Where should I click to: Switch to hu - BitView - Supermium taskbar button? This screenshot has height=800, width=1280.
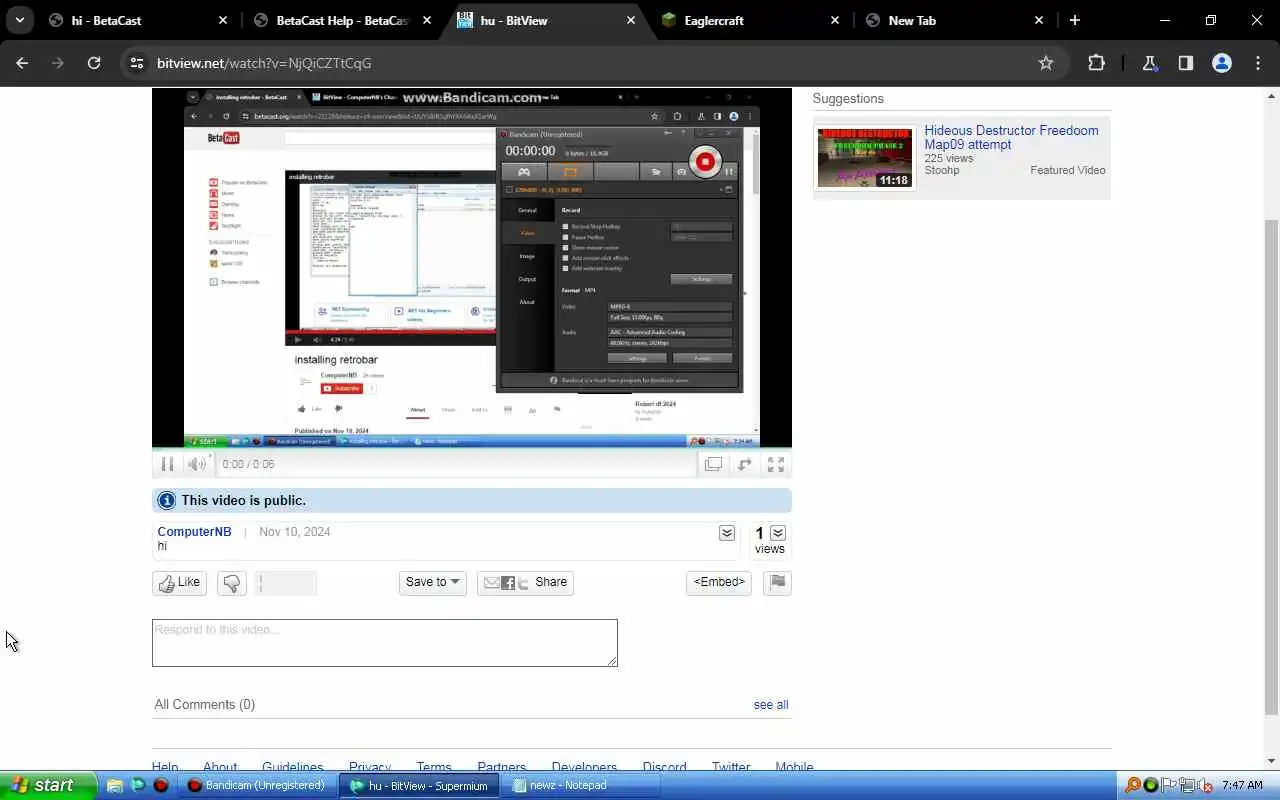coord(419,786)
